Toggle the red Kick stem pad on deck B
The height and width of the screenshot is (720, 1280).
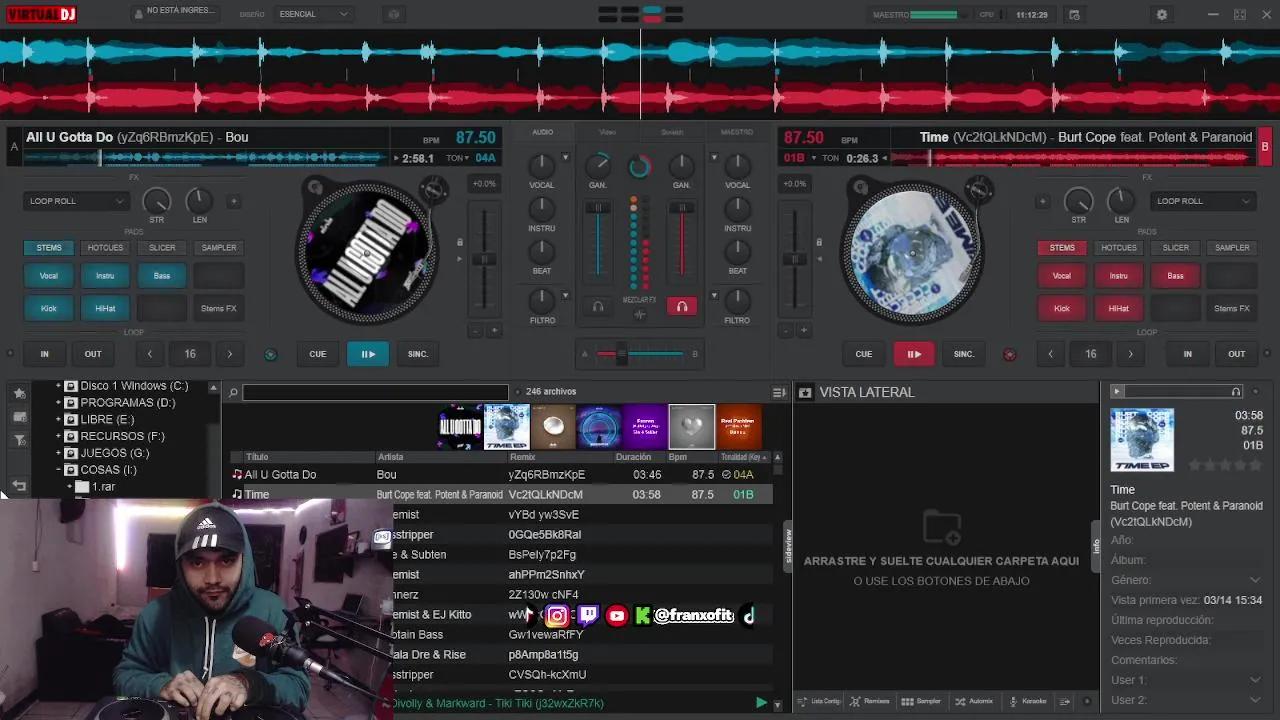coord(1062,308)
